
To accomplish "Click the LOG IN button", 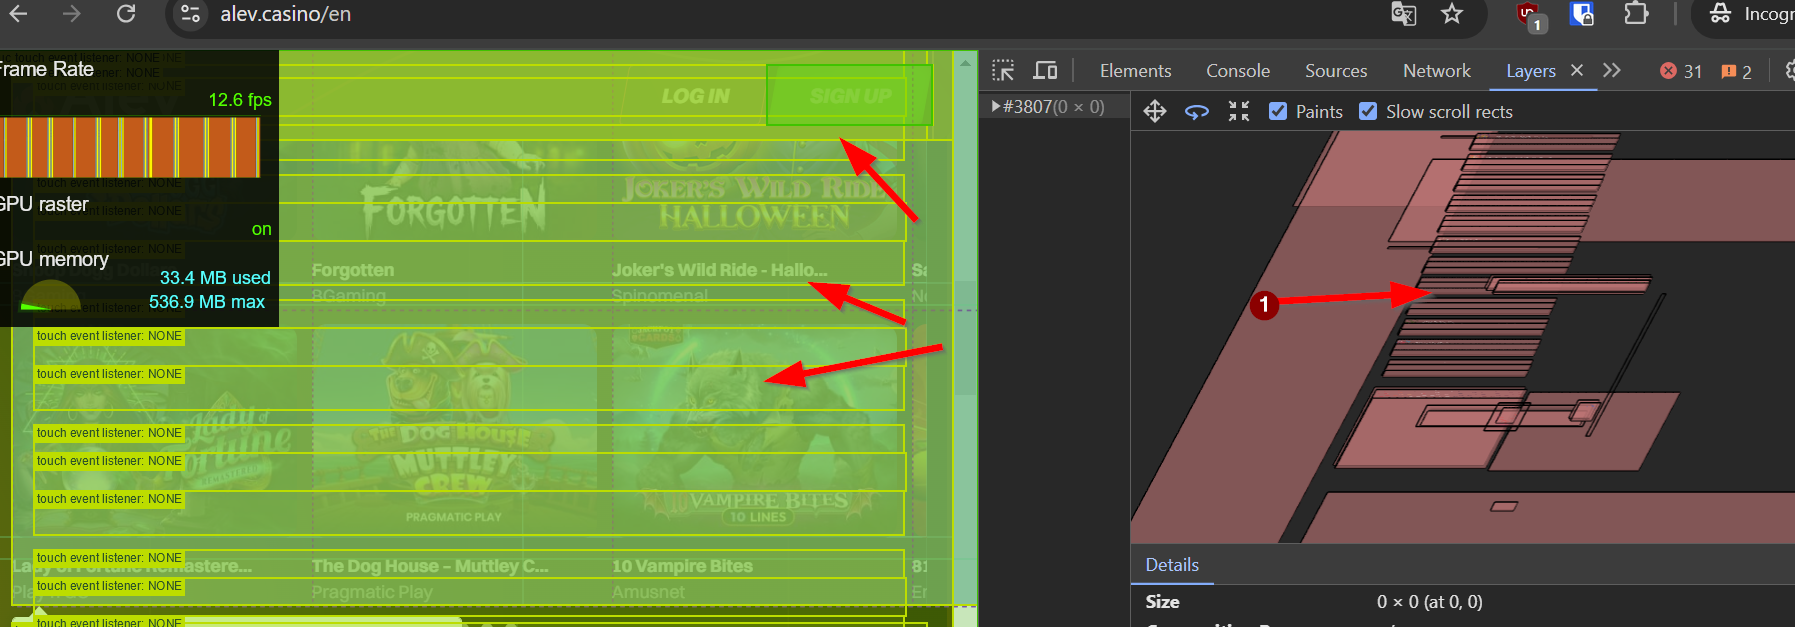I will 695,96.
